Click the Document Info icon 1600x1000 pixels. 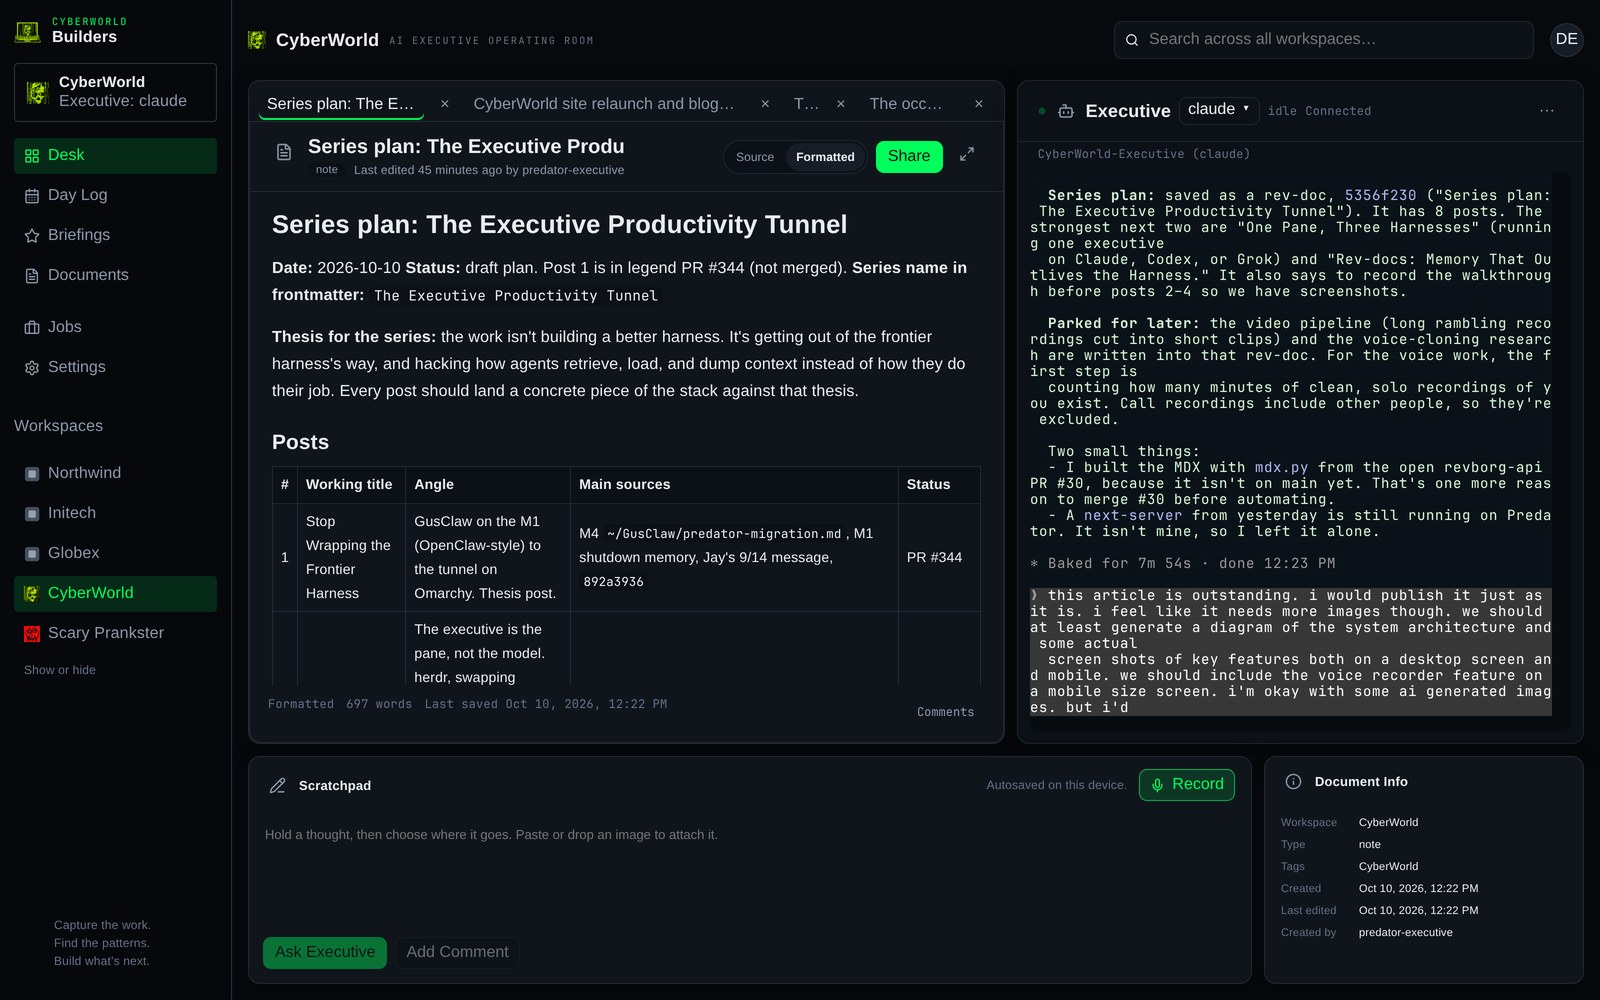[1293, 782]
